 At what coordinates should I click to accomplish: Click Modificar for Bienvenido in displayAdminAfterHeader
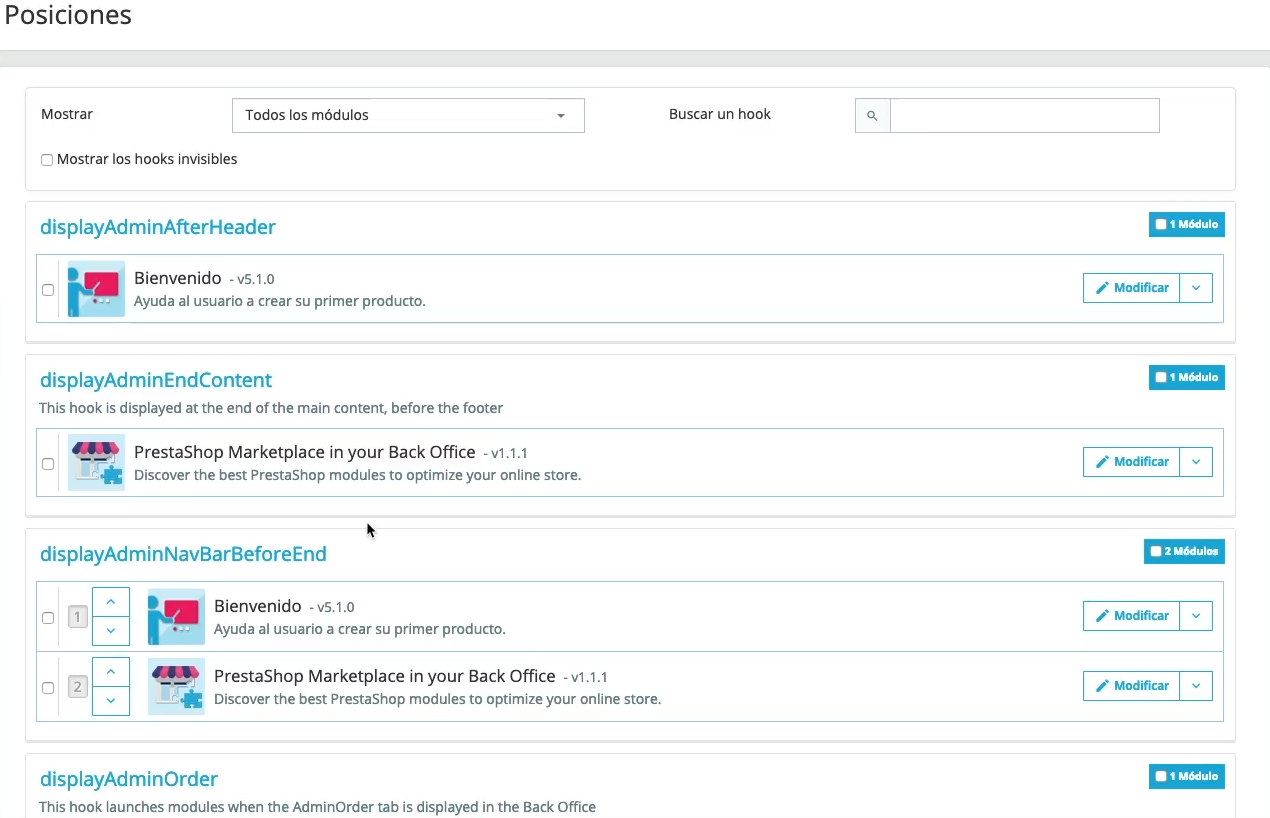coord(1131,288)
